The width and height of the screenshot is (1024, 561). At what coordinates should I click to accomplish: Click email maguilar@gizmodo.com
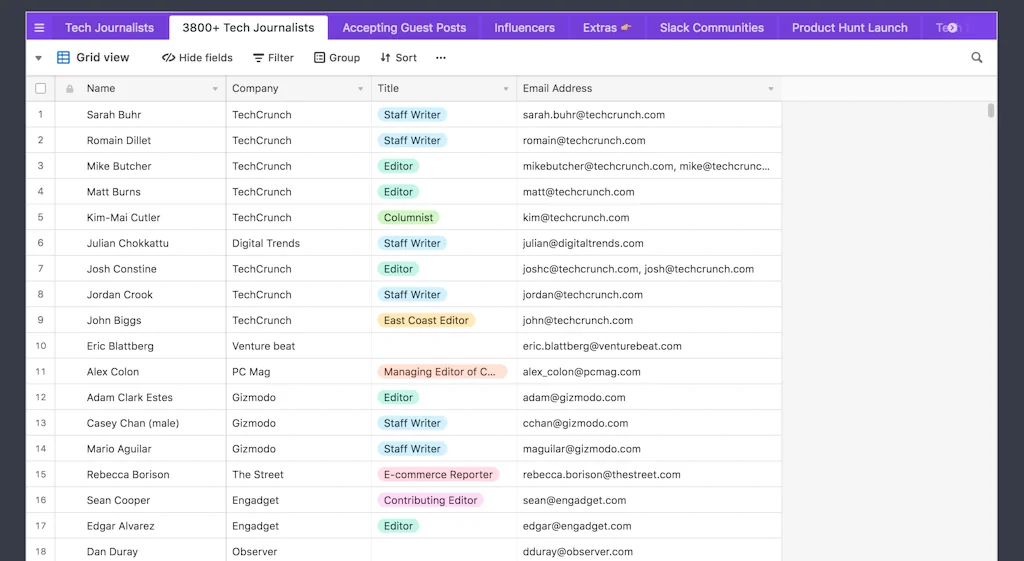581,449
